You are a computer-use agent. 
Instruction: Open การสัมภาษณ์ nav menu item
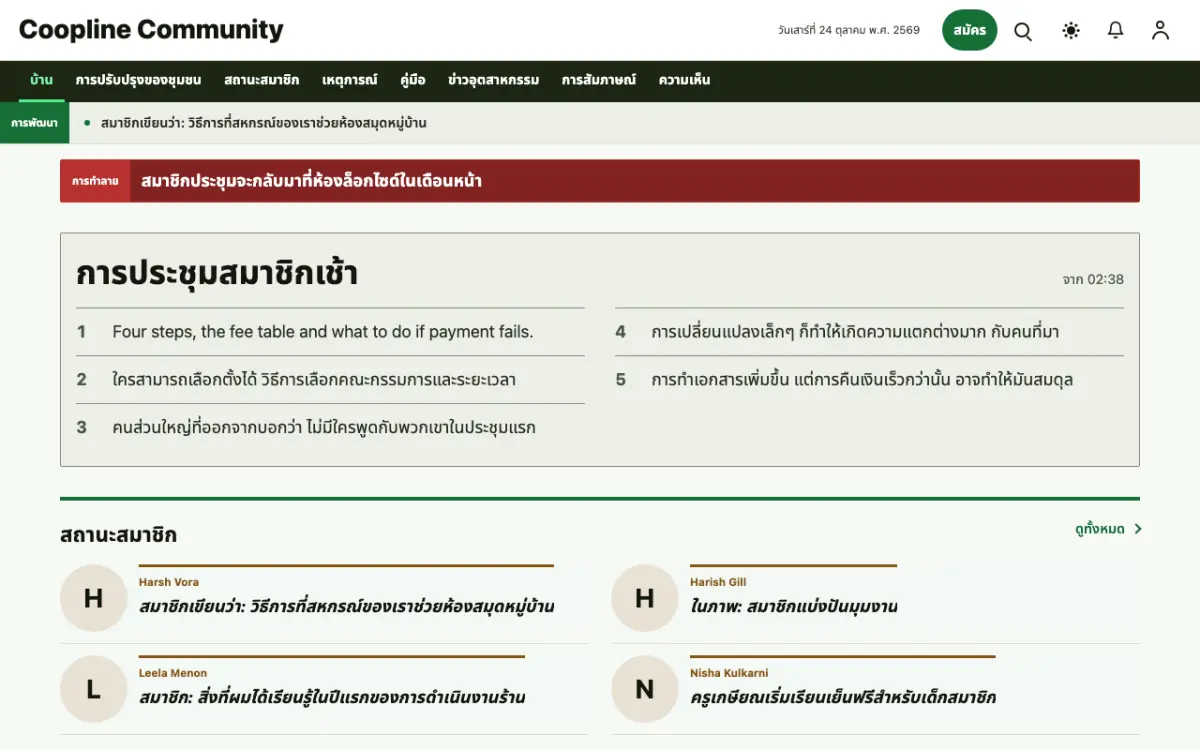(599, 80)
